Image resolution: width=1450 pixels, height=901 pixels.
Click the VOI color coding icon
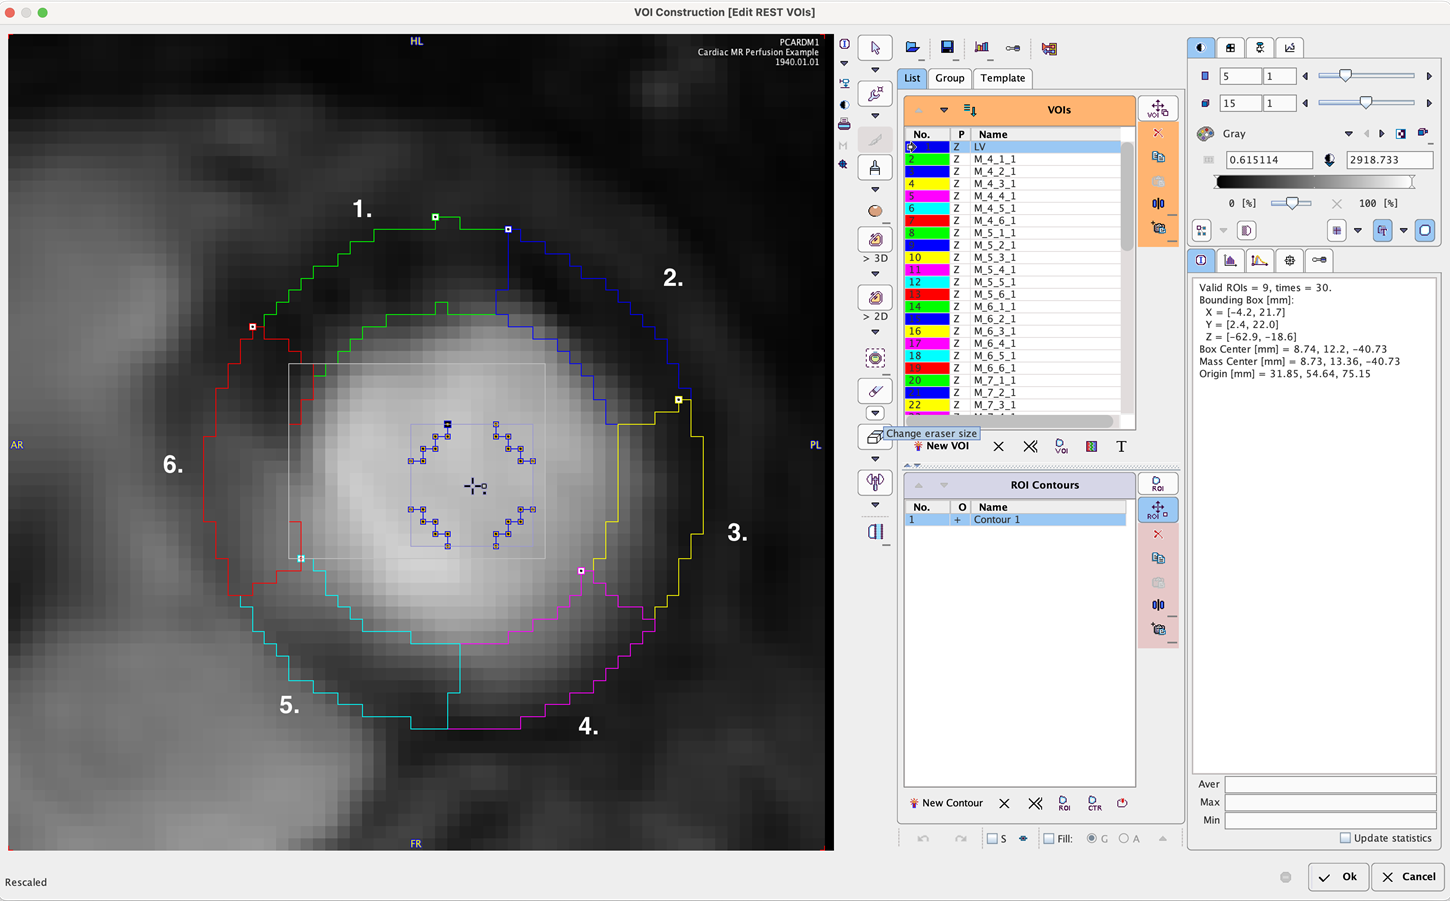tap(1091, 446)
